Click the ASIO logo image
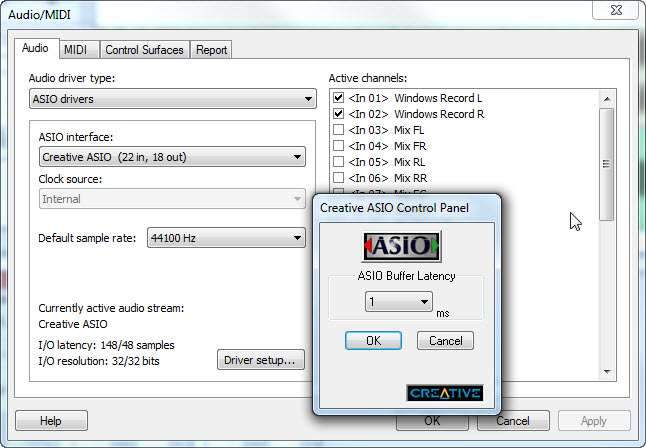The width and height of the screenshot is (646, 448). pyautogui.click(x=402, y=246)
